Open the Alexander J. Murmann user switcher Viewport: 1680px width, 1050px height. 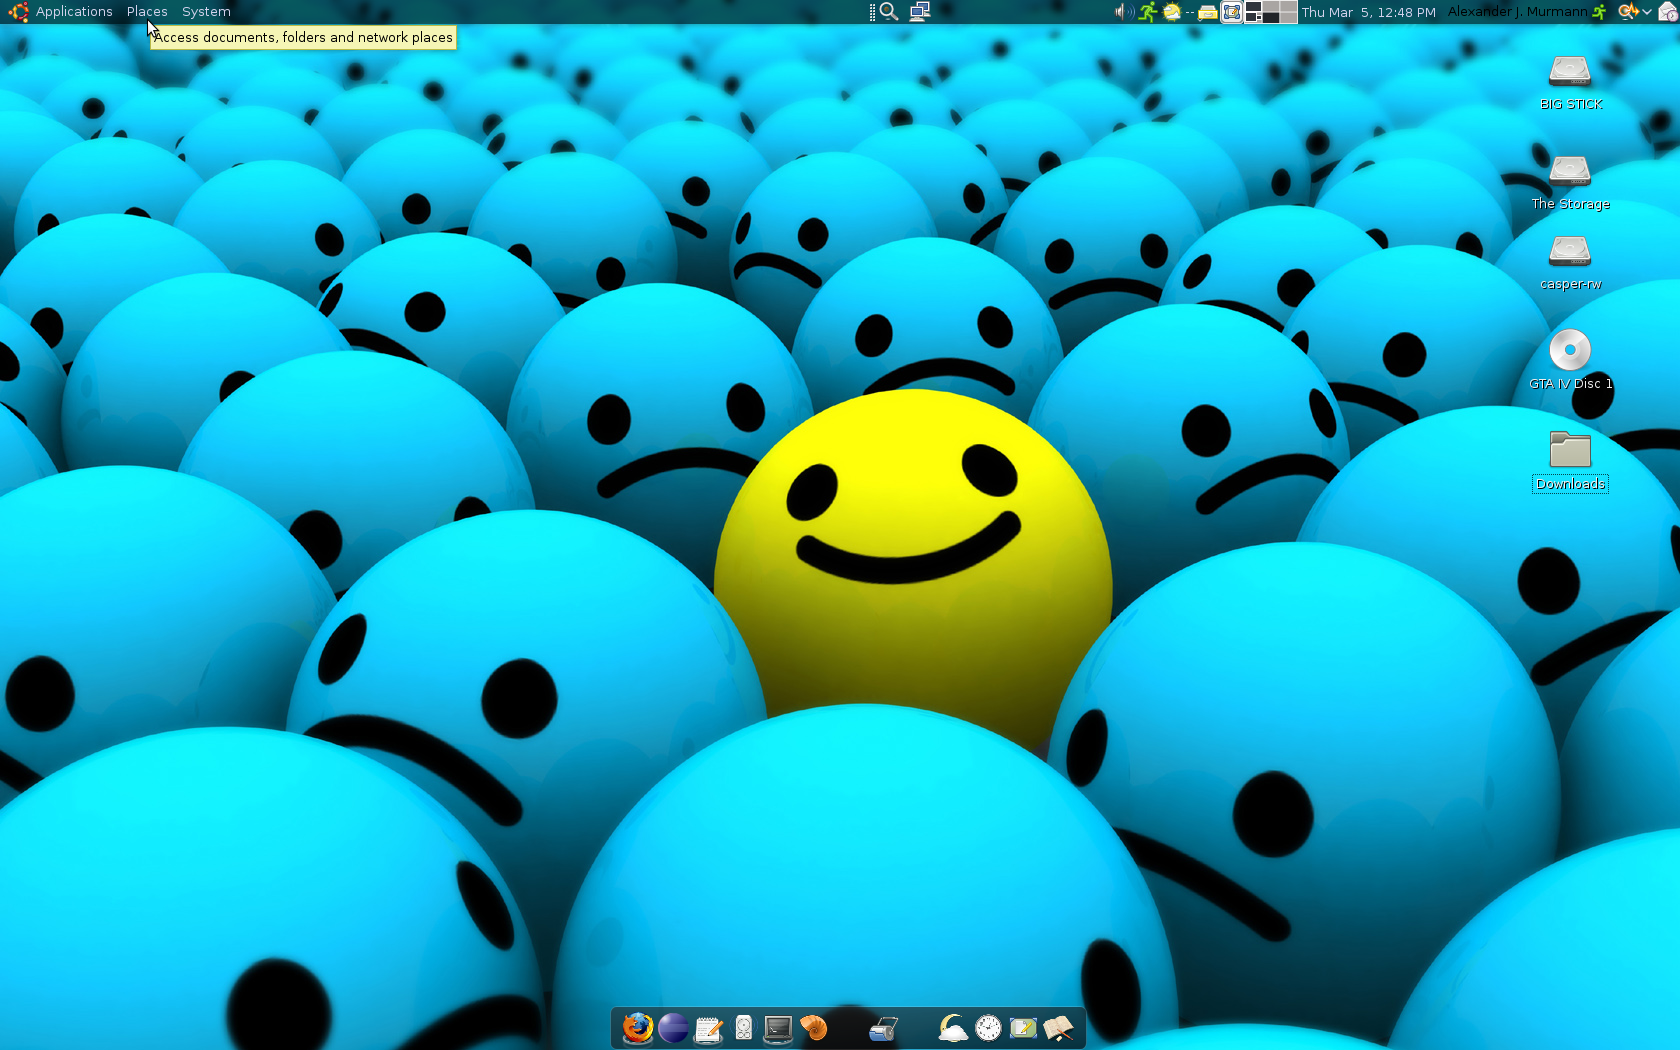(x=1517, y=12)
